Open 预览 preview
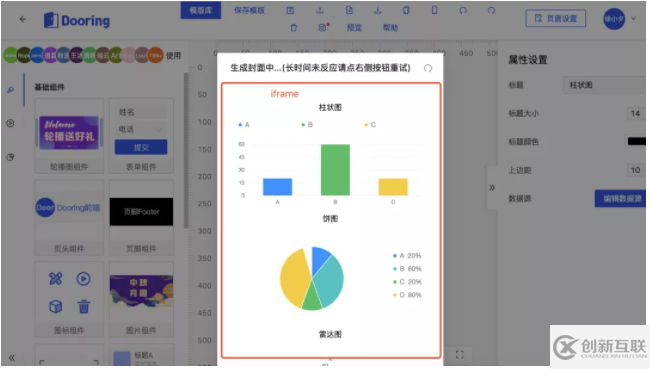This screenshot has height=369, width=650. click(354, 28)
